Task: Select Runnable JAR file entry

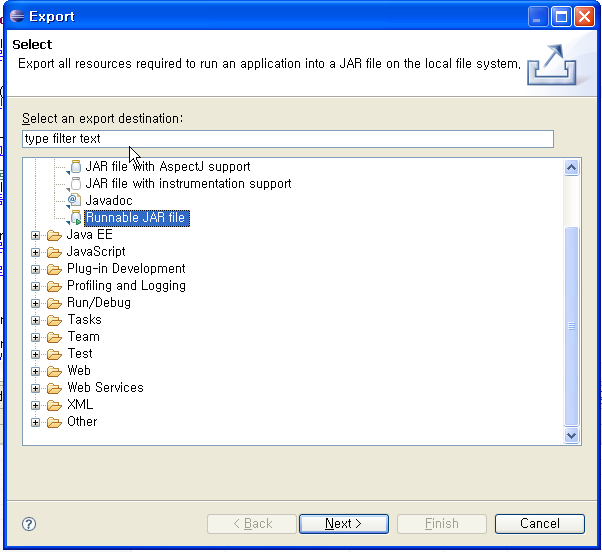Action: (136, 218)
